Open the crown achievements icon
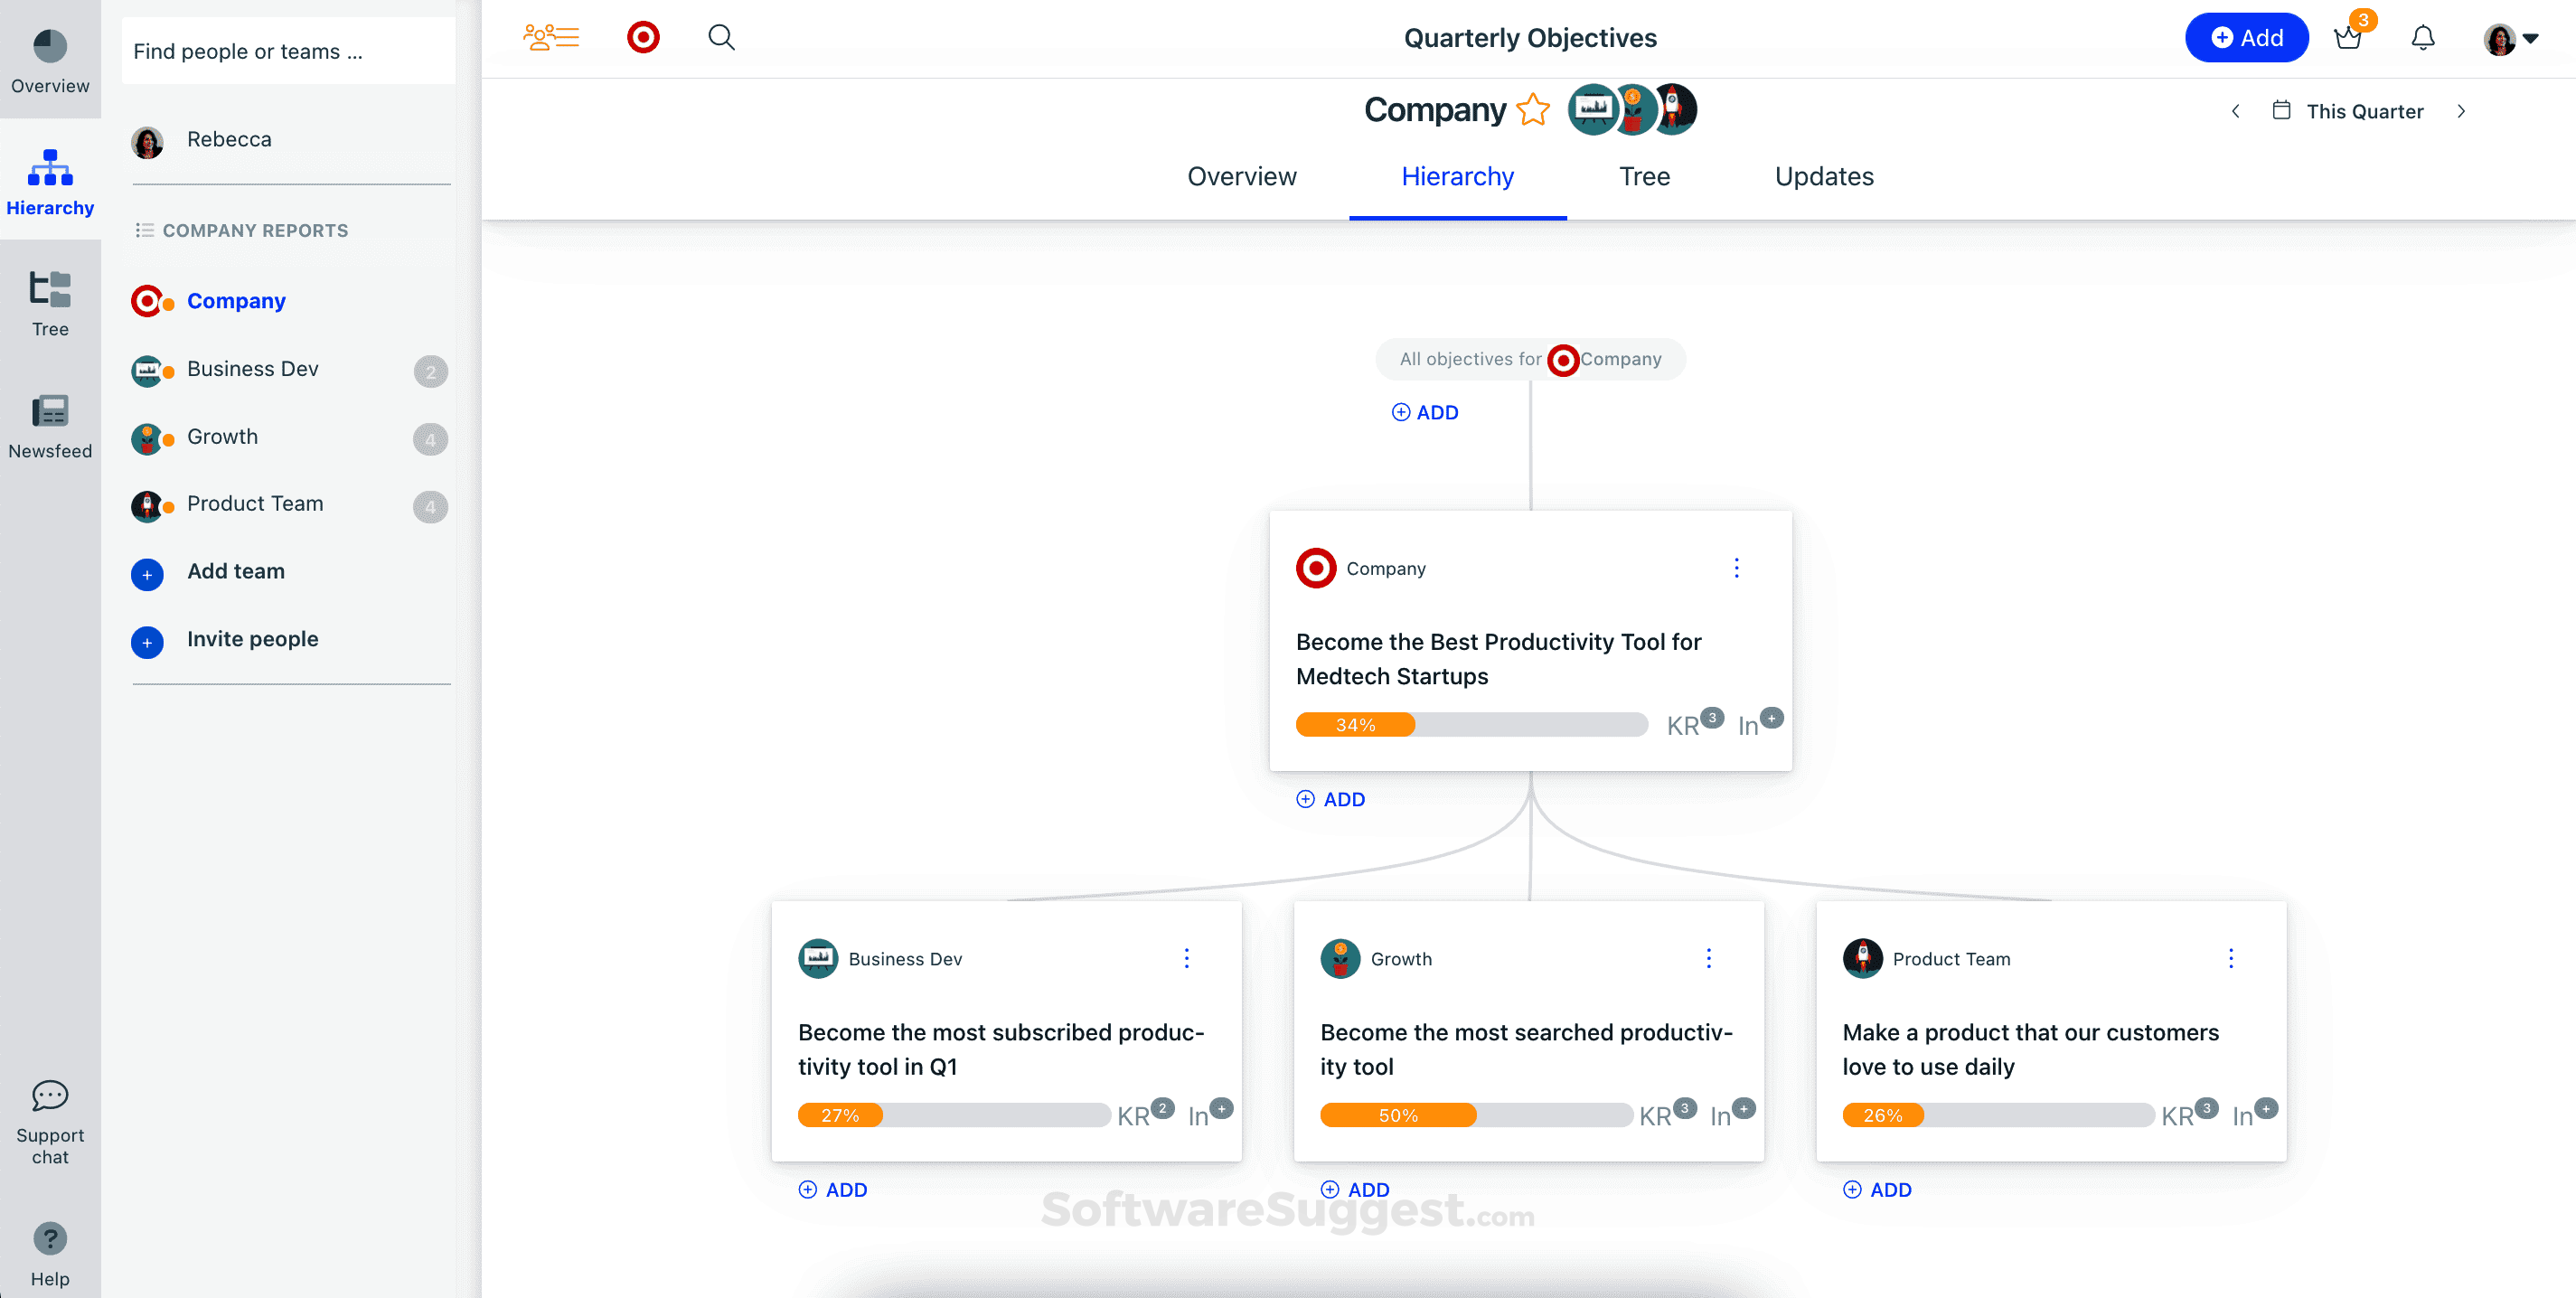The image size is (2576, 1298). [x=2348, y=38]
